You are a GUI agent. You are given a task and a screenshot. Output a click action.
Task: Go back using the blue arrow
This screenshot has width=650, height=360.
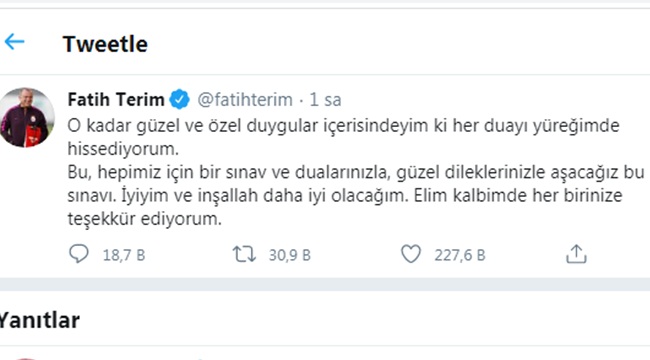click(x=15, y=42)
